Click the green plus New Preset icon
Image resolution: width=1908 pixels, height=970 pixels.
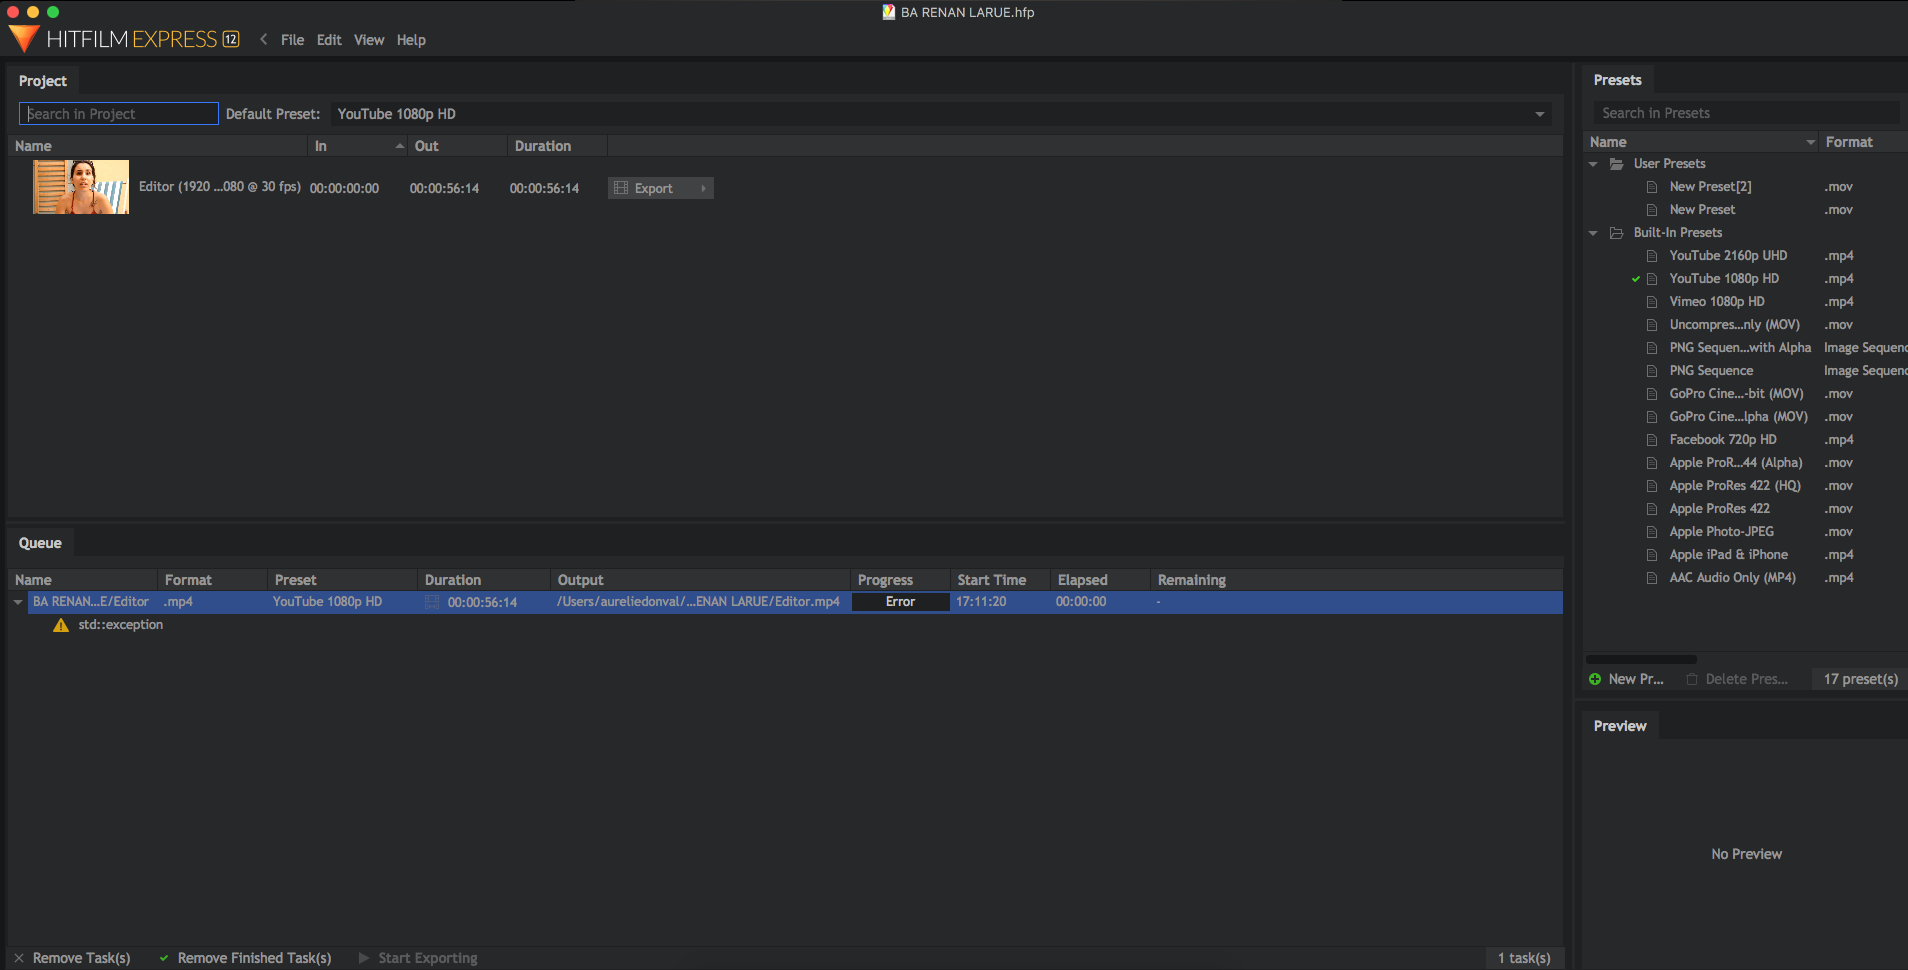[x=1595, y=679]
